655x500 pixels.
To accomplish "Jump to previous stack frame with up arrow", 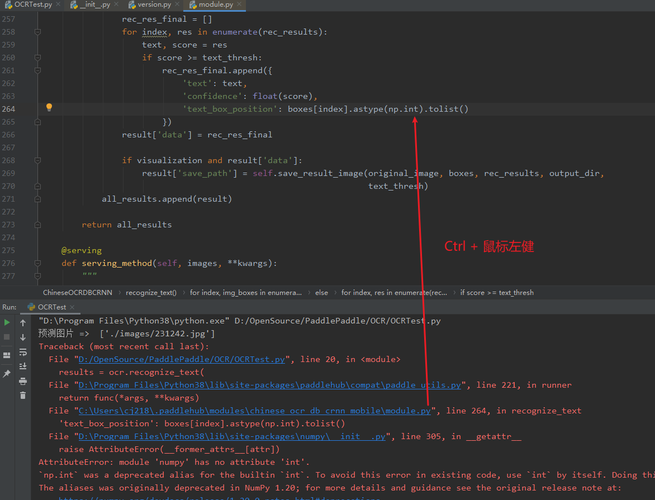I will 23,322.
